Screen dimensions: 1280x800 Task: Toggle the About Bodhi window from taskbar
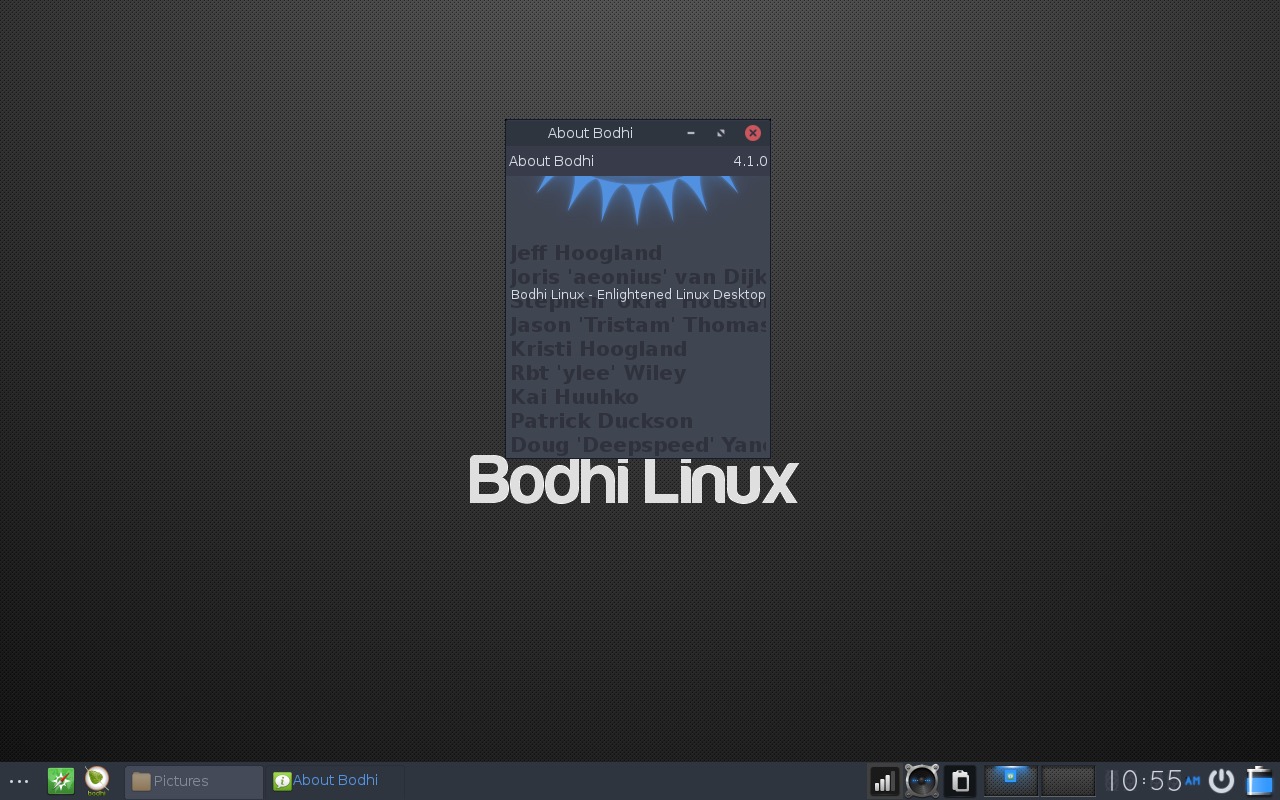click(335, 780)
